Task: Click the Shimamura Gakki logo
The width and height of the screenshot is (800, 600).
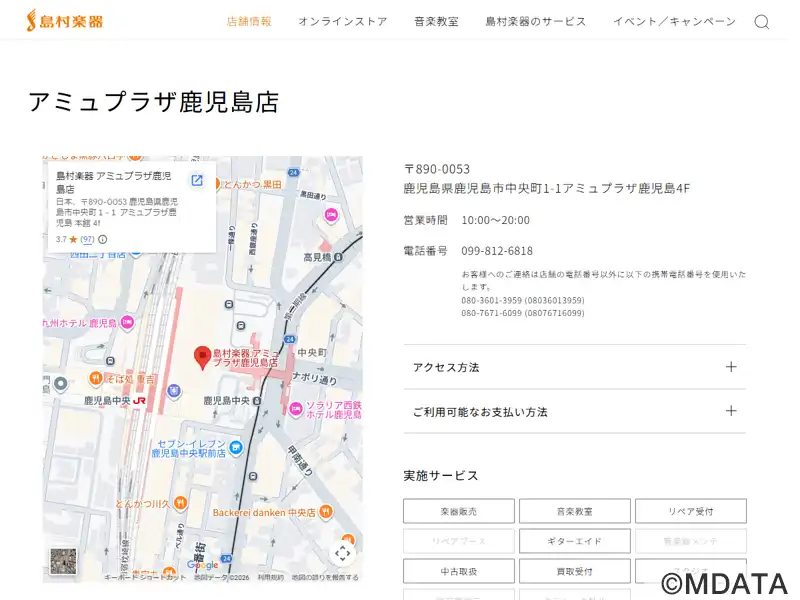Action: pyautogui.click(x=65, y=21)
